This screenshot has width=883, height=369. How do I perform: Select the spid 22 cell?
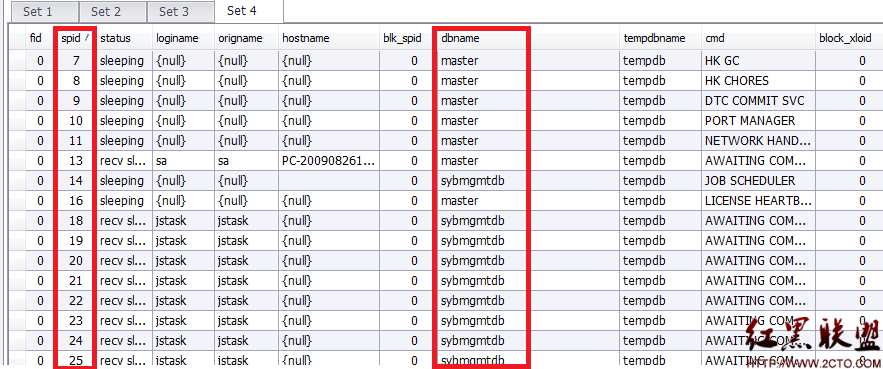tap(76, 301)
